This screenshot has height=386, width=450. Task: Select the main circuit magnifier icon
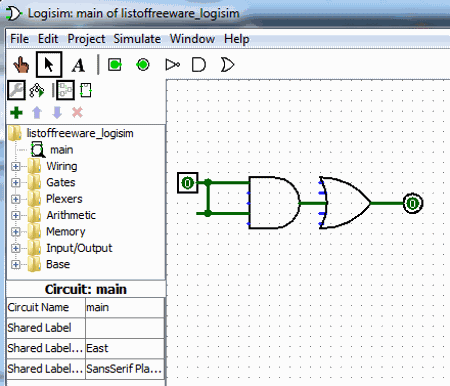click(38, 150)
